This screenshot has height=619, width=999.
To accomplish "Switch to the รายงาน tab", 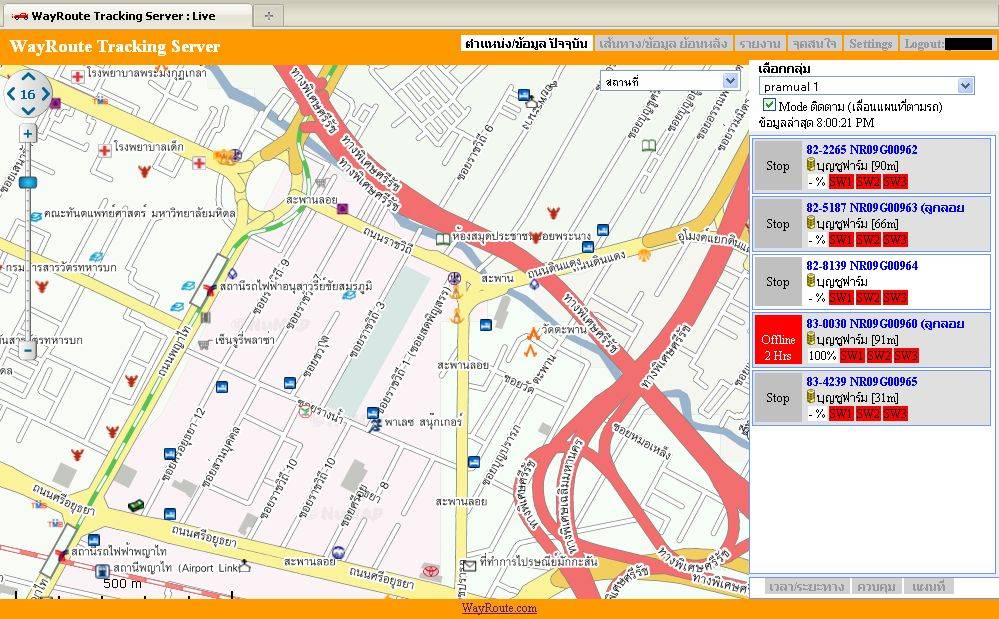I will point(759,44).
